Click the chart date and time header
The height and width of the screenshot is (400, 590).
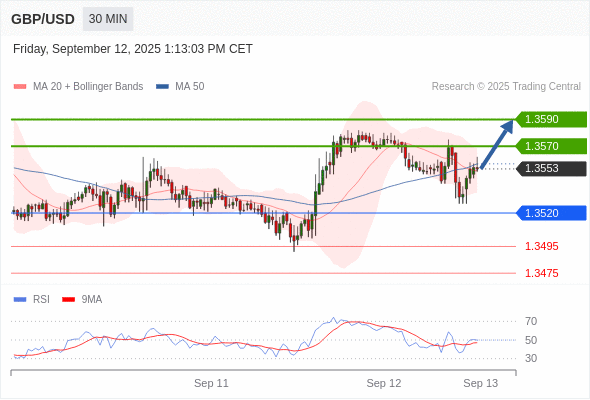tap(133, 49)
